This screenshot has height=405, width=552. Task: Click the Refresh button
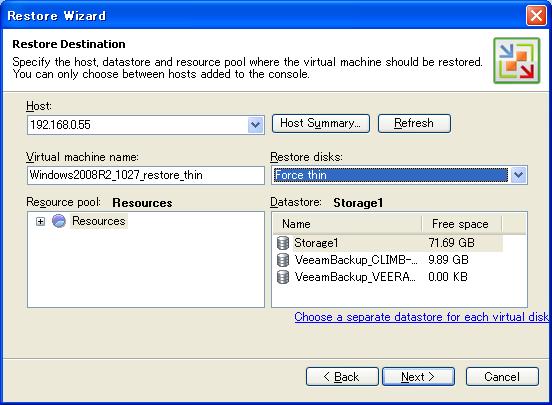point(414,123)
